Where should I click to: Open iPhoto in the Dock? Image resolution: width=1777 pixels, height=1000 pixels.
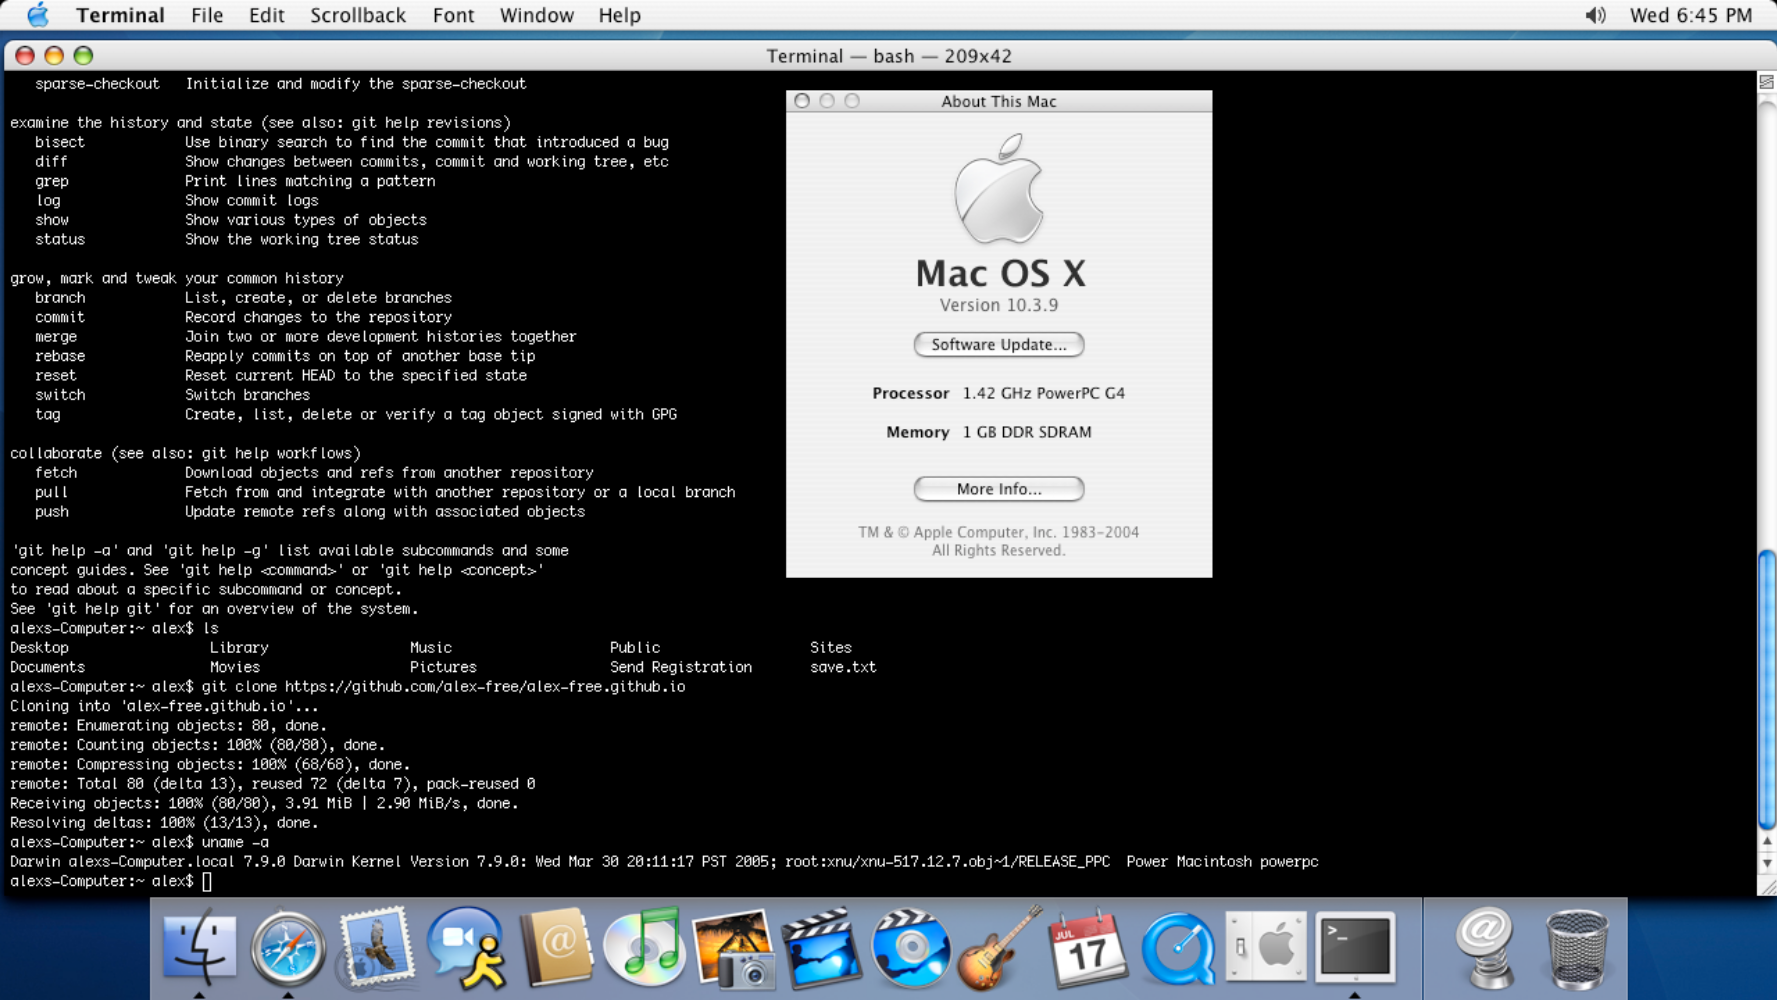coord(733,948)
